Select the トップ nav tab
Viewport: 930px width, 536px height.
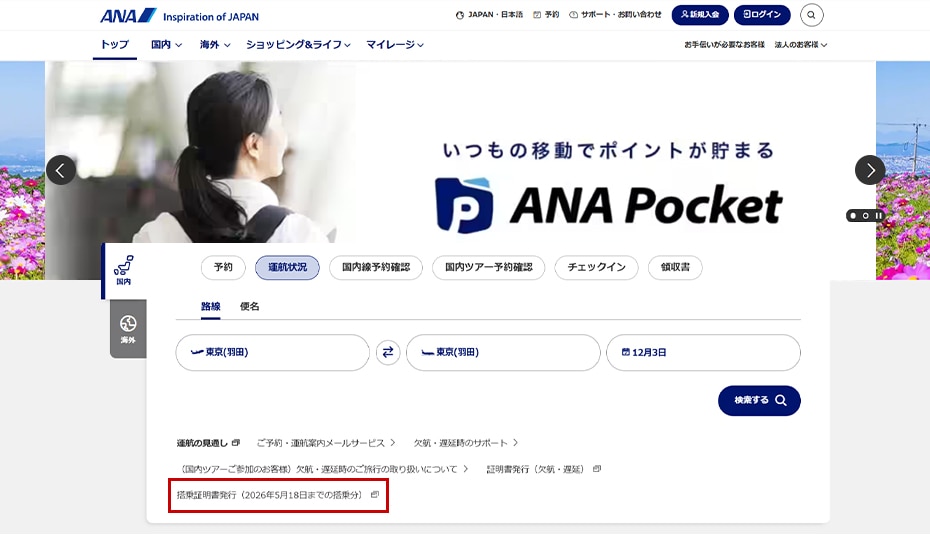[x=114, y=44]
